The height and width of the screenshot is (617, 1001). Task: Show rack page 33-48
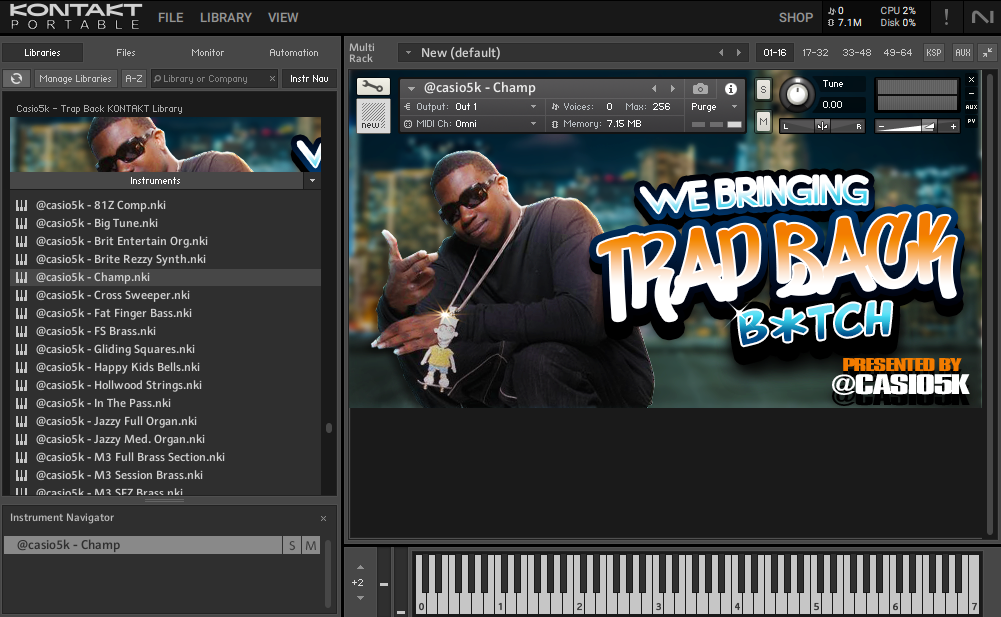tap(856, 52)
